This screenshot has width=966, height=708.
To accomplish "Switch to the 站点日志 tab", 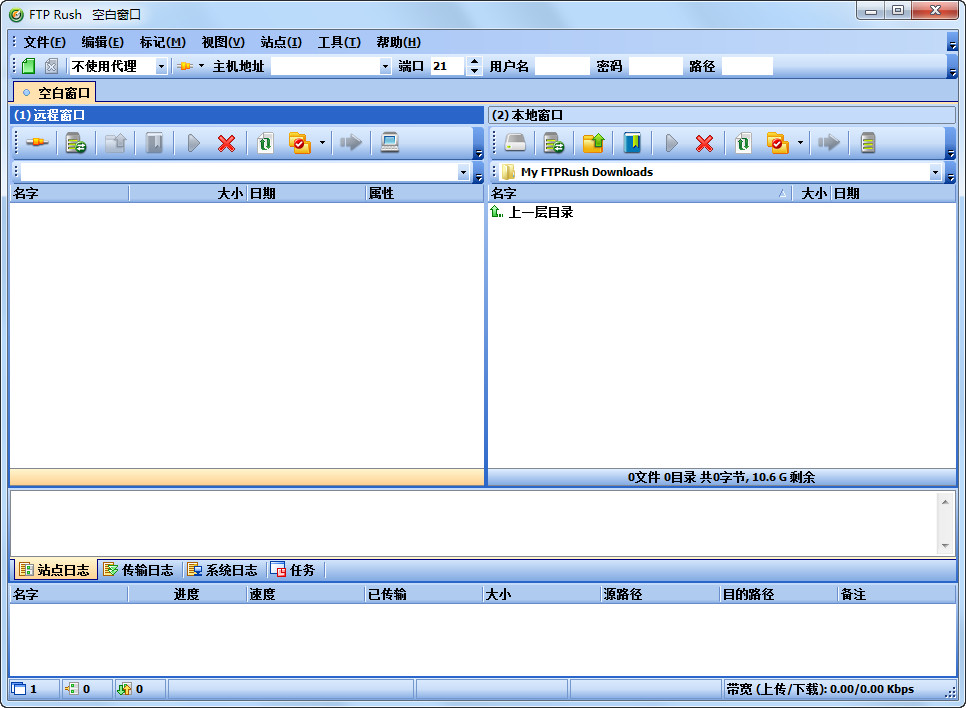I will 55,570.
